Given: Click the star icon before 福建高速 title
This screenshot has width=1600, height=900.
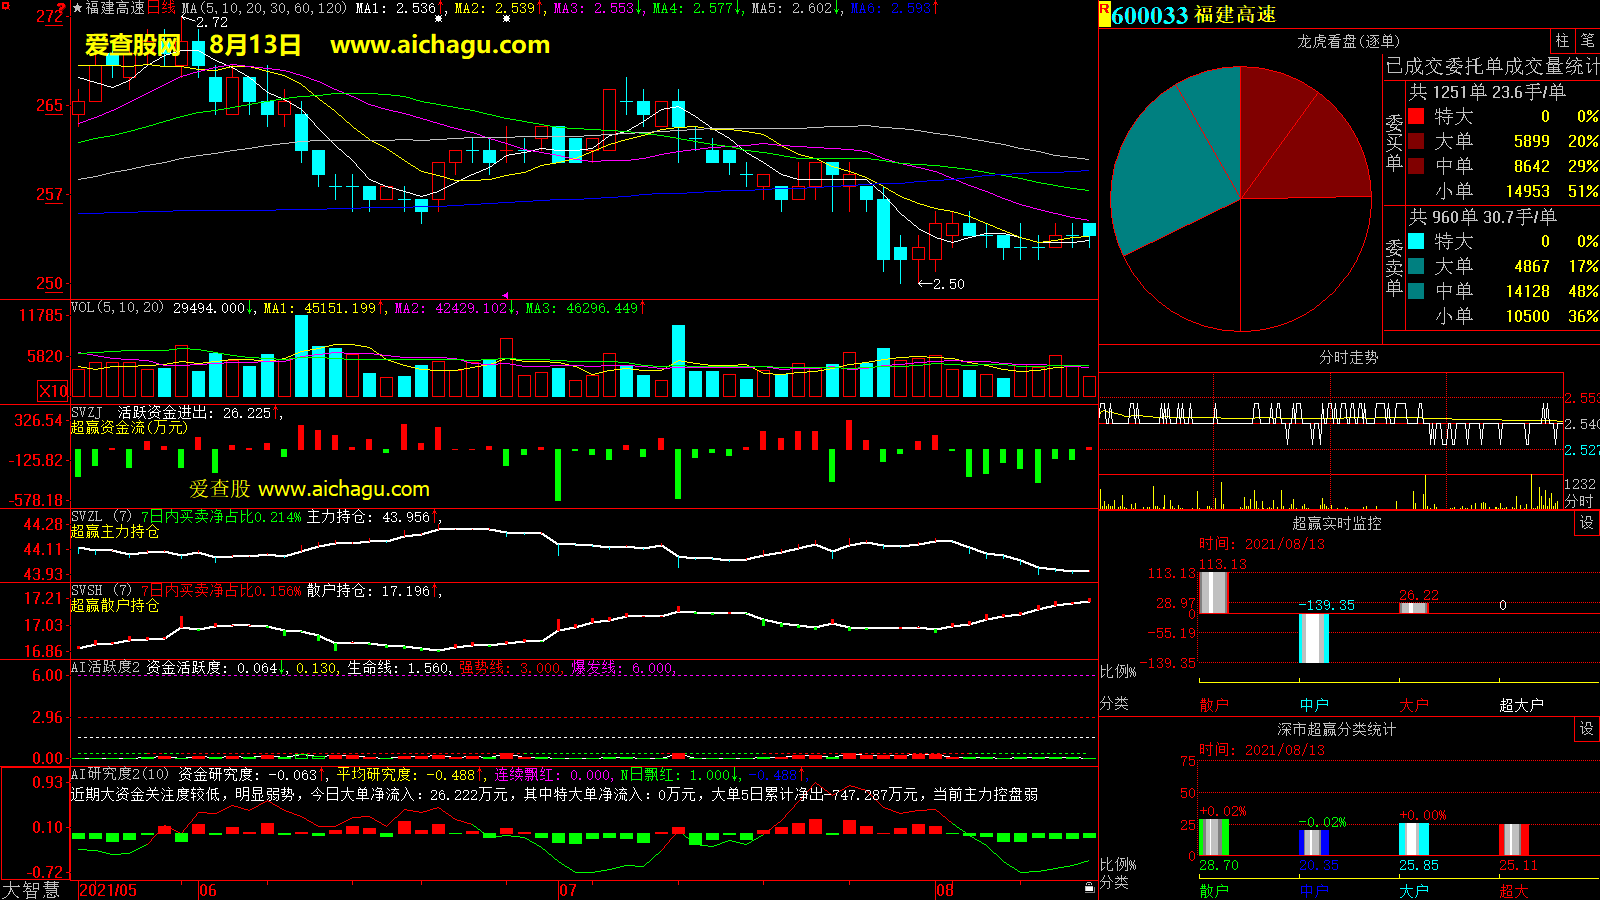Looking at the screenshot, I should [78, 8].
